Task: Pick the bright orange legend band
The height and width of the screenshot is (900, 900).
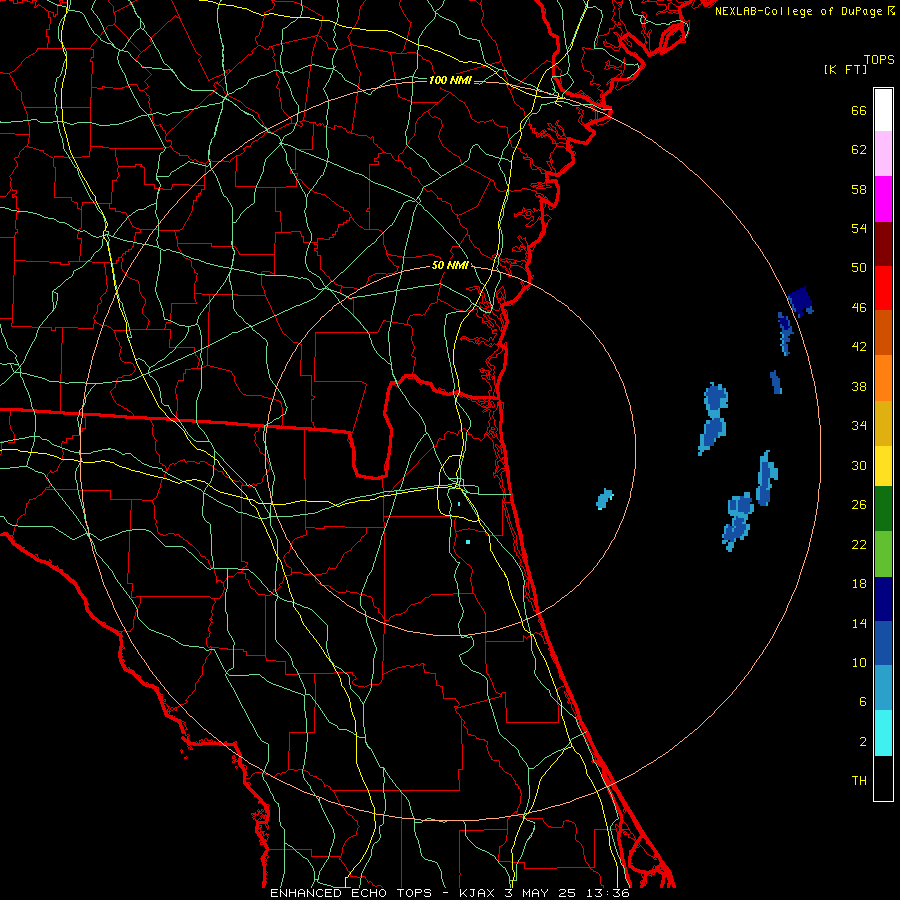Action: click(x=883, y=378)
